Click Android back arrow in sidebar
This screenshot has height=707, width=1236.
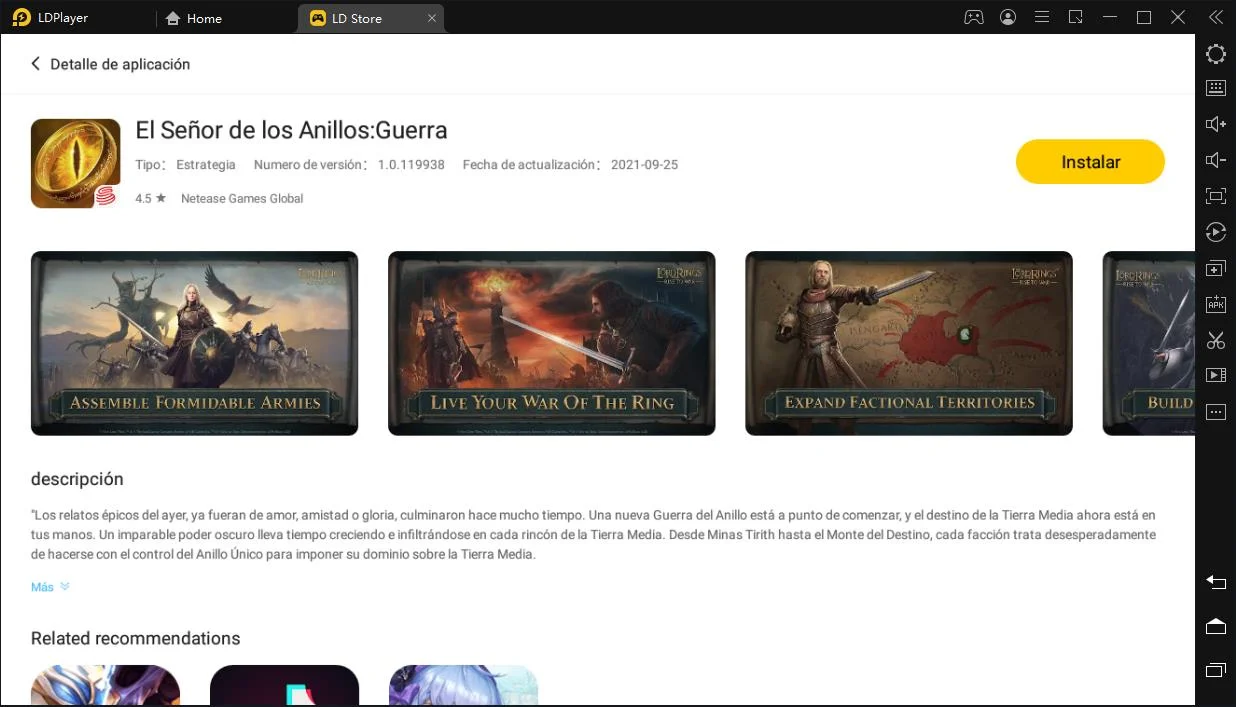[x=1216, y=582]
